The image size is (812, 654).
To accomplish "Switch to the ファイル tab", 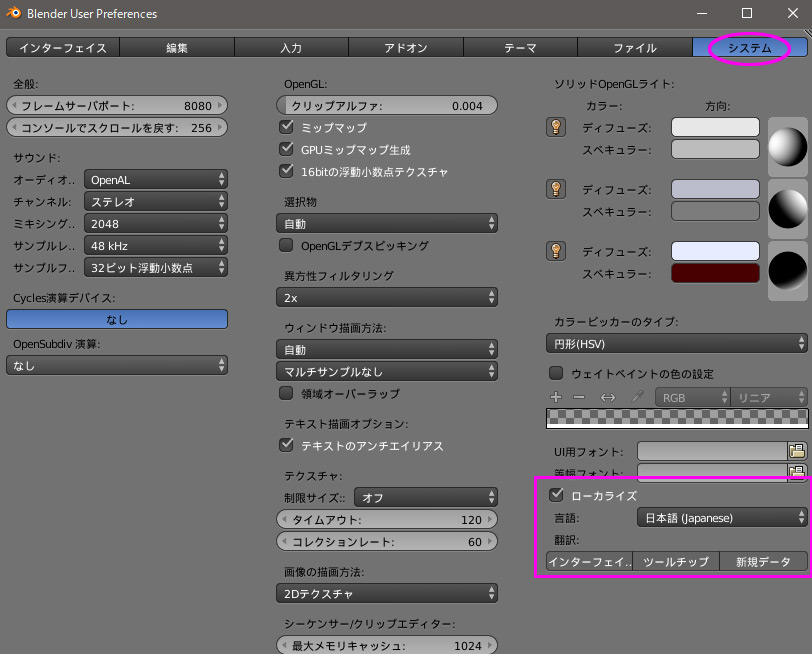I will pos(635,48).
